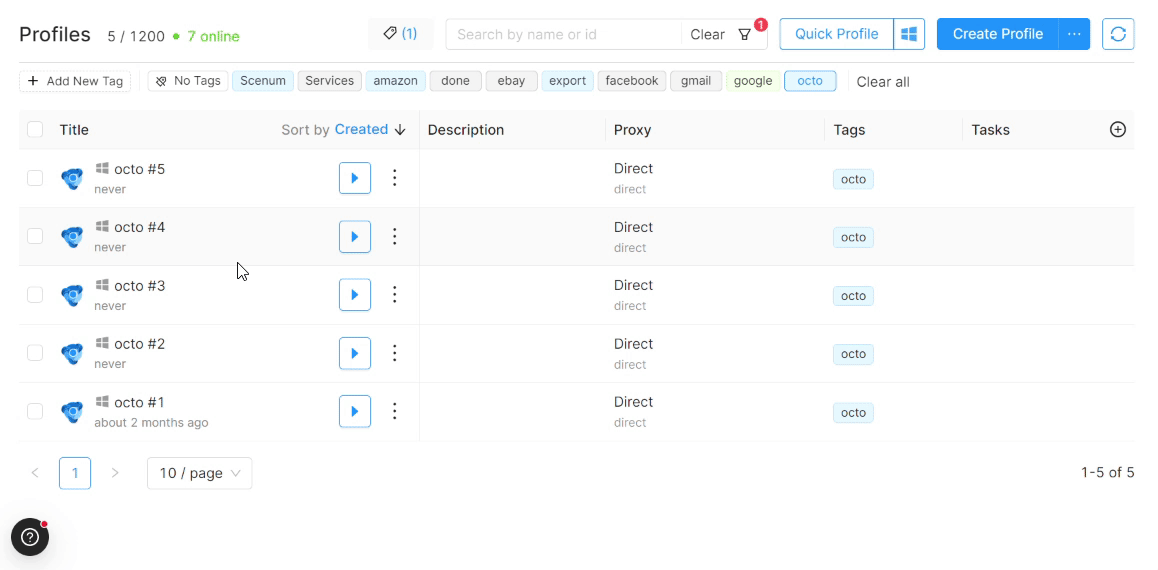Clear the search field

(x=707, y=35)
